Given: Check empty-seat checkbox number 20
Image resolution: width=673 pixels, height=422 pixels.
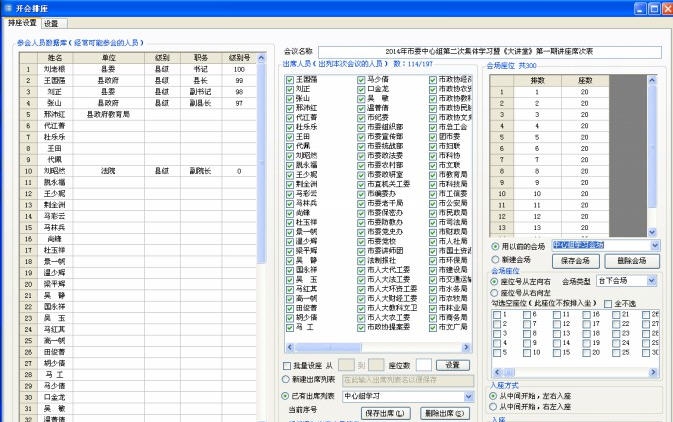Looking at the screenshot, I should 587,353.
